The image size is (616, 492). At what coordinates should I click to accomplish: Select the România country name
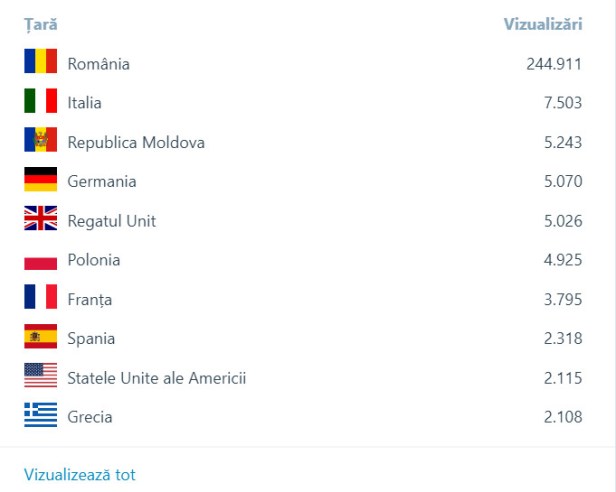coord(98,64)
